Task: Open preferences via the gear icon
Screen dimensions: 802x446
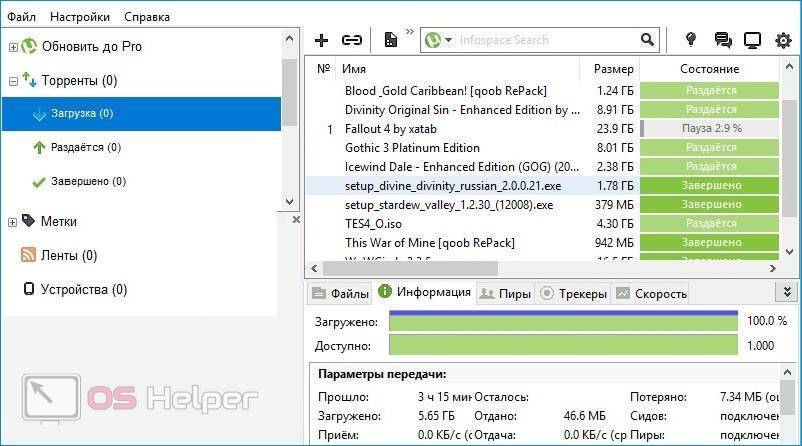Action: pos(782,40)
